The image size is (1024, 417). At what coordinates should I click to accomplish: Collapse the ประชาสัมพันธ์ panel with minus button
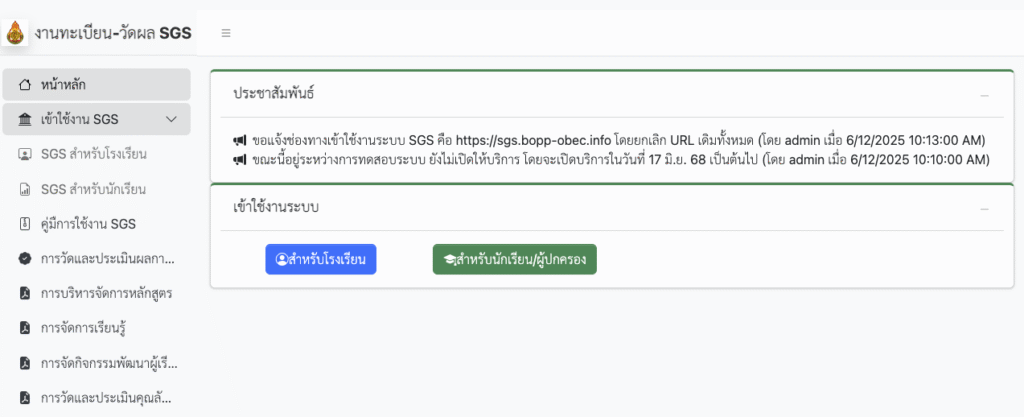[x=984, y=95]
